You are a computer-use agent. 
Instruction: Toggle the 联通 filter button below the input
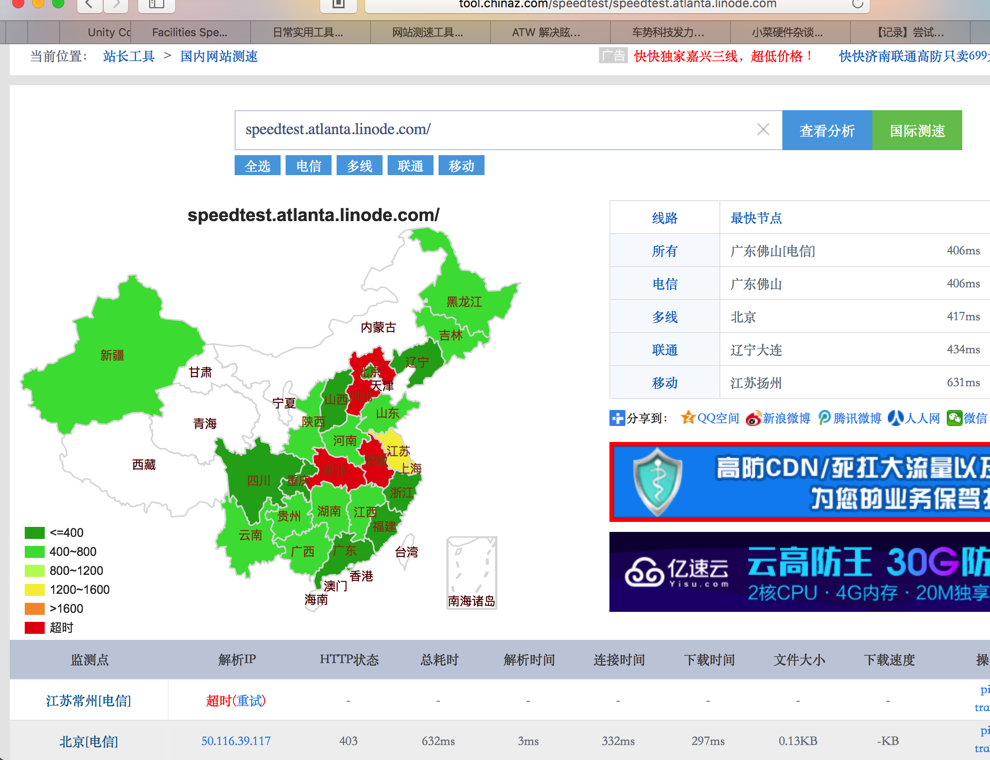410,165
